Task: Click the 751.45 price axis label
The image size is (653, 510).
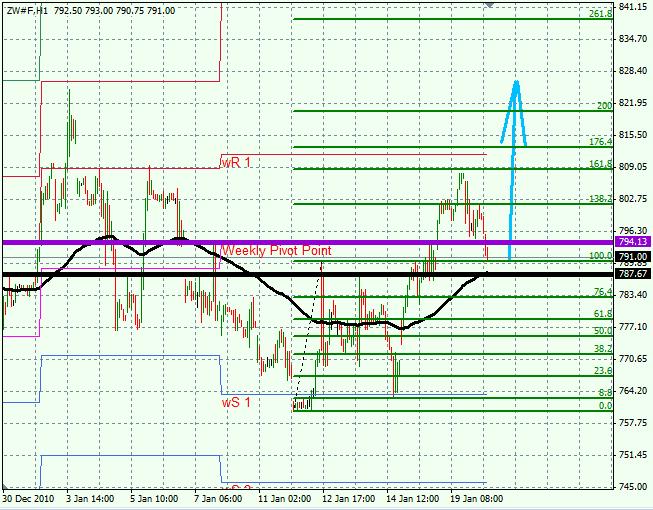Action: click(633, 455)
